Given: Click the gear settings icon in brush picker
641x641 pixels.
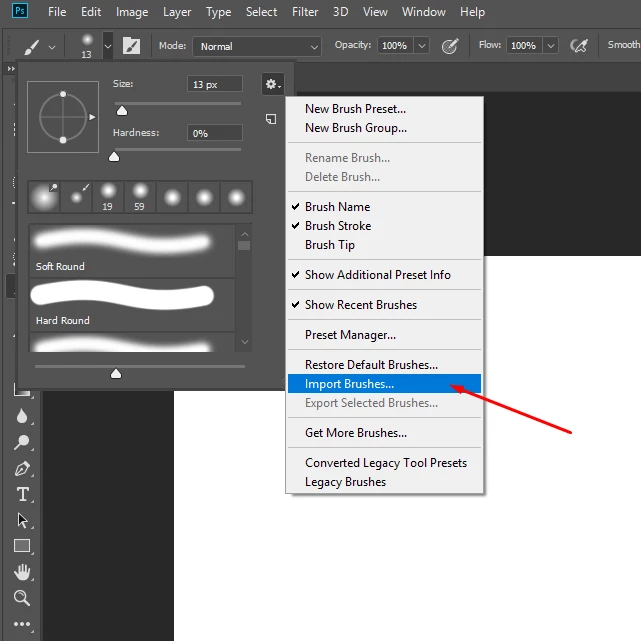Looking at the screenshot, I should (x=273, y=84).
